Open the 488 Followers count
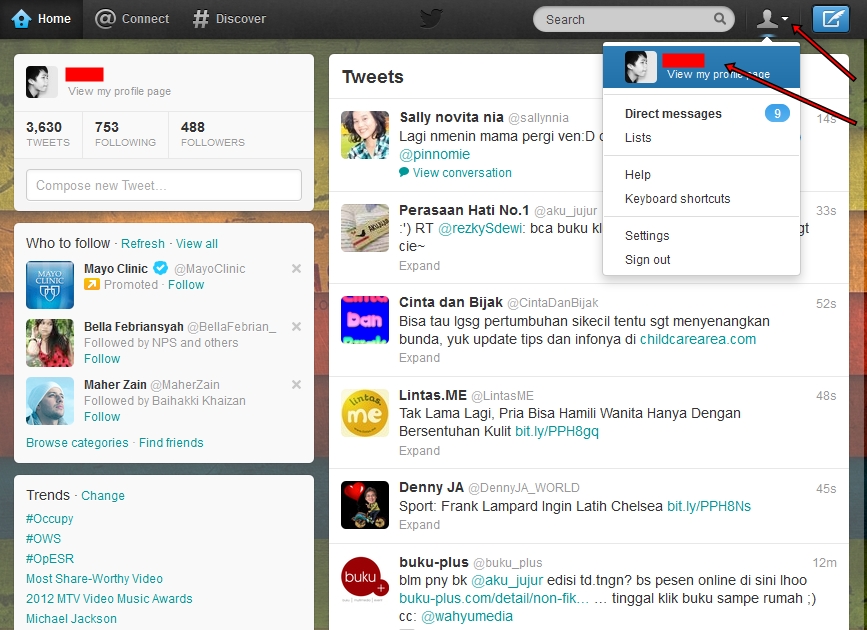The width and height of the screenshot is (867, 630). tap(213, 134)
